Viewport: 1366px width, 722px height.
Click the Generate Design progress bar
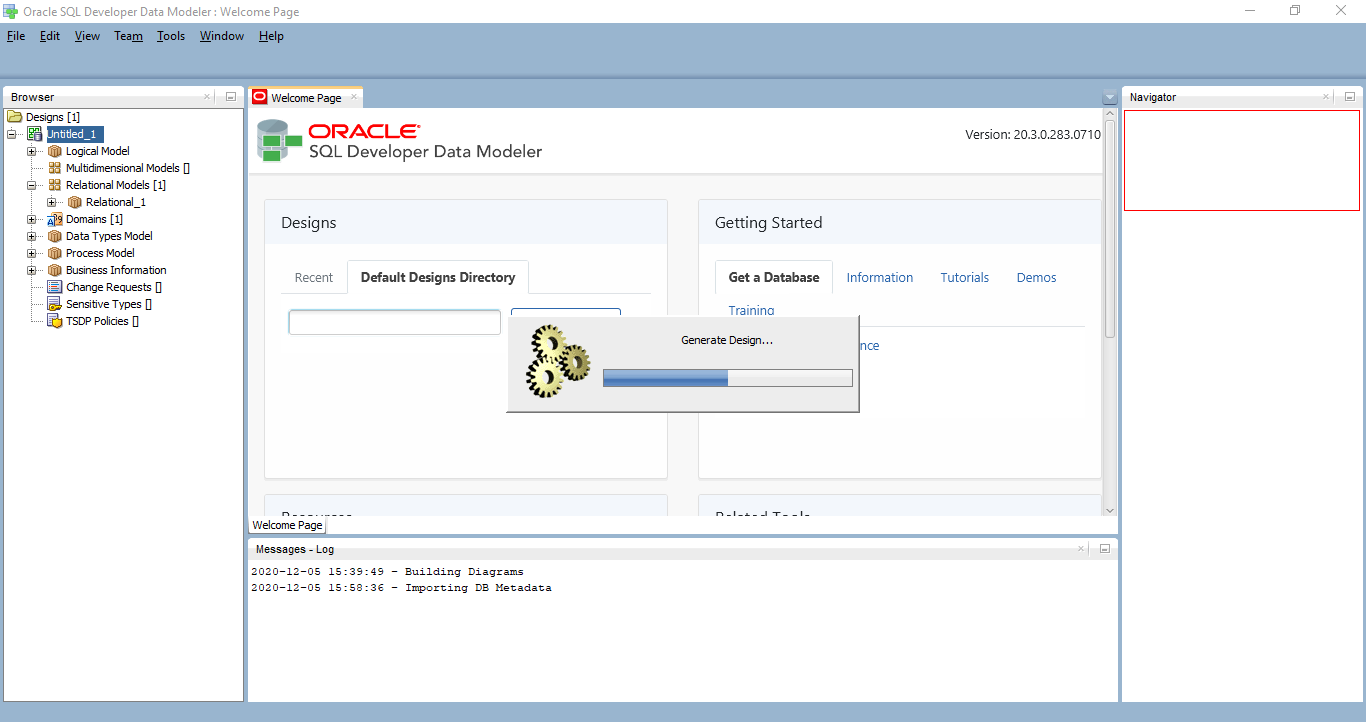click(728, 378)
